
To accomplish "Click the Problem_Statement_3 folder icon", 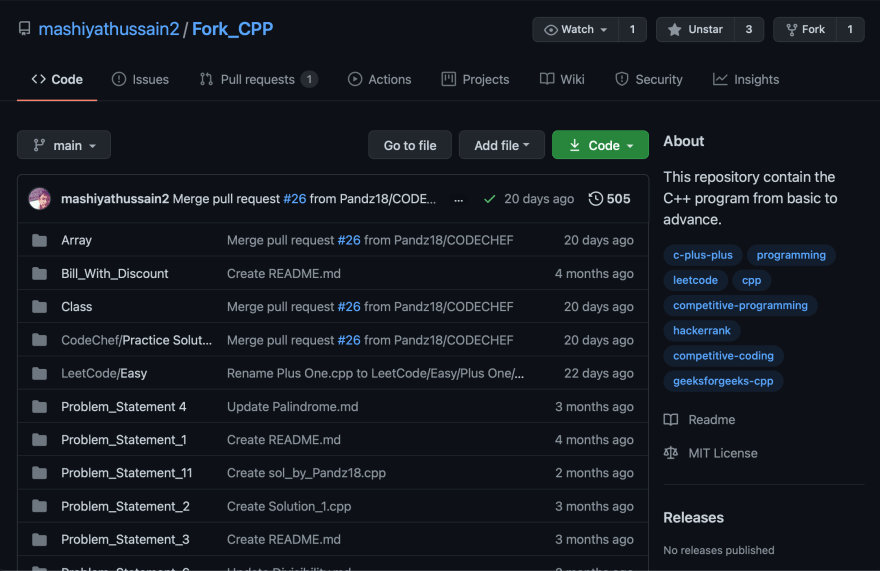I will click(39, 540).
